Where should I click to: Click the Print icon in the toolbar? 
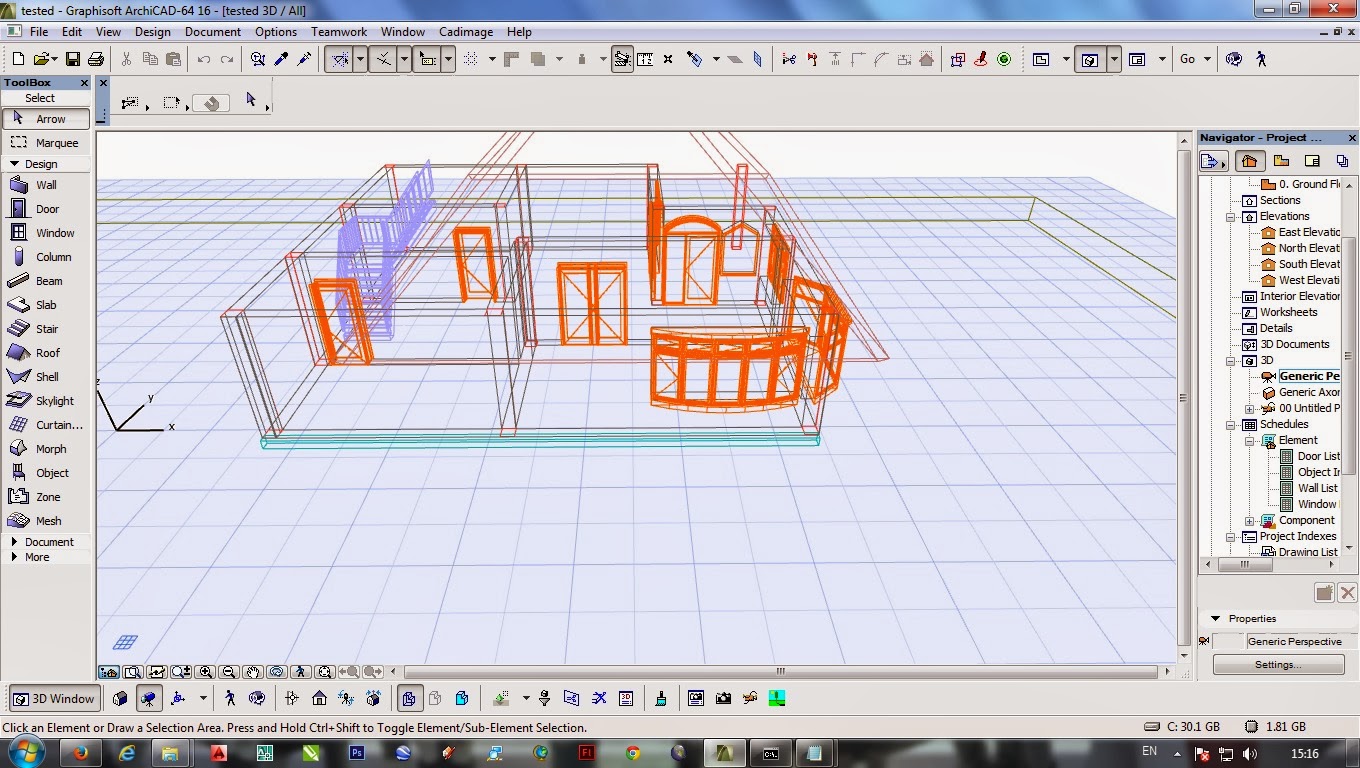pos(96,59)
